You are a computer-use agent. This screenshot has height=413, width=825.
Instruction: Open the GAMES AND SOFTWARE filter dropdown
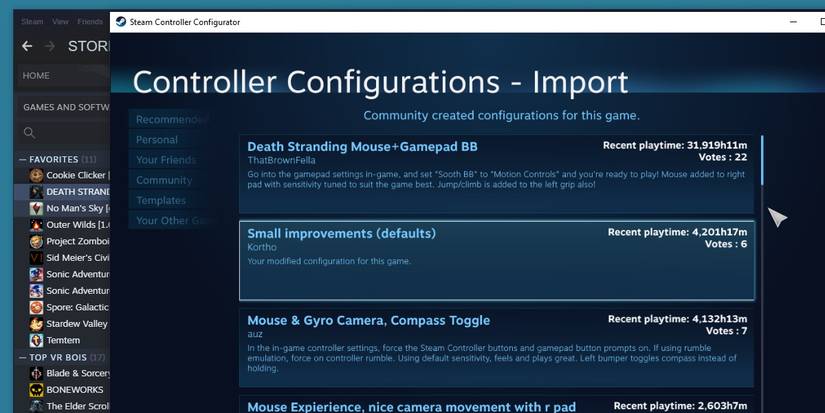[x=66, y=107]
